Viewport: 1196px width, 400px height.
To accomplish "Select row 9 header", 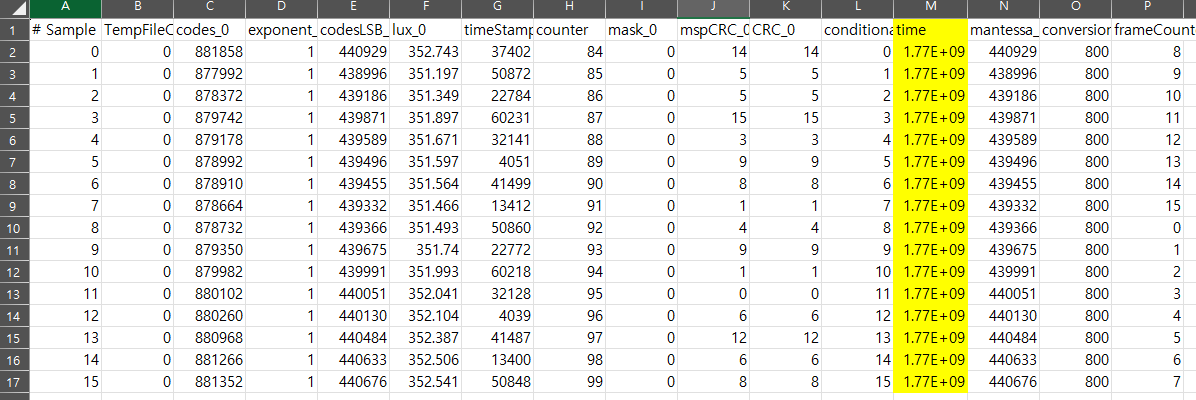I will coord(14,205).
